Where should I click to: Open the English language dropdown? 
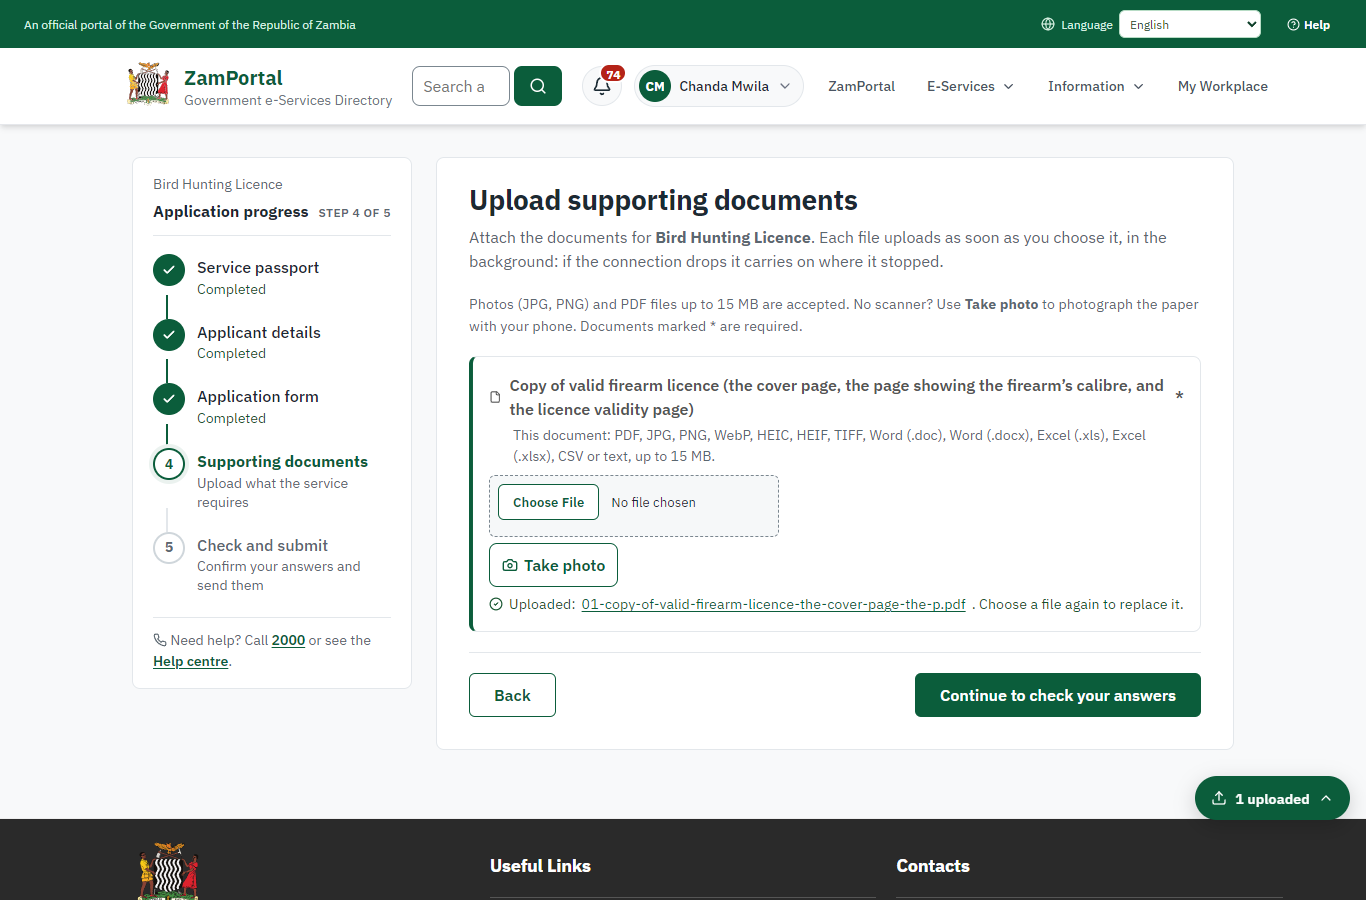tap(1190, 24)
